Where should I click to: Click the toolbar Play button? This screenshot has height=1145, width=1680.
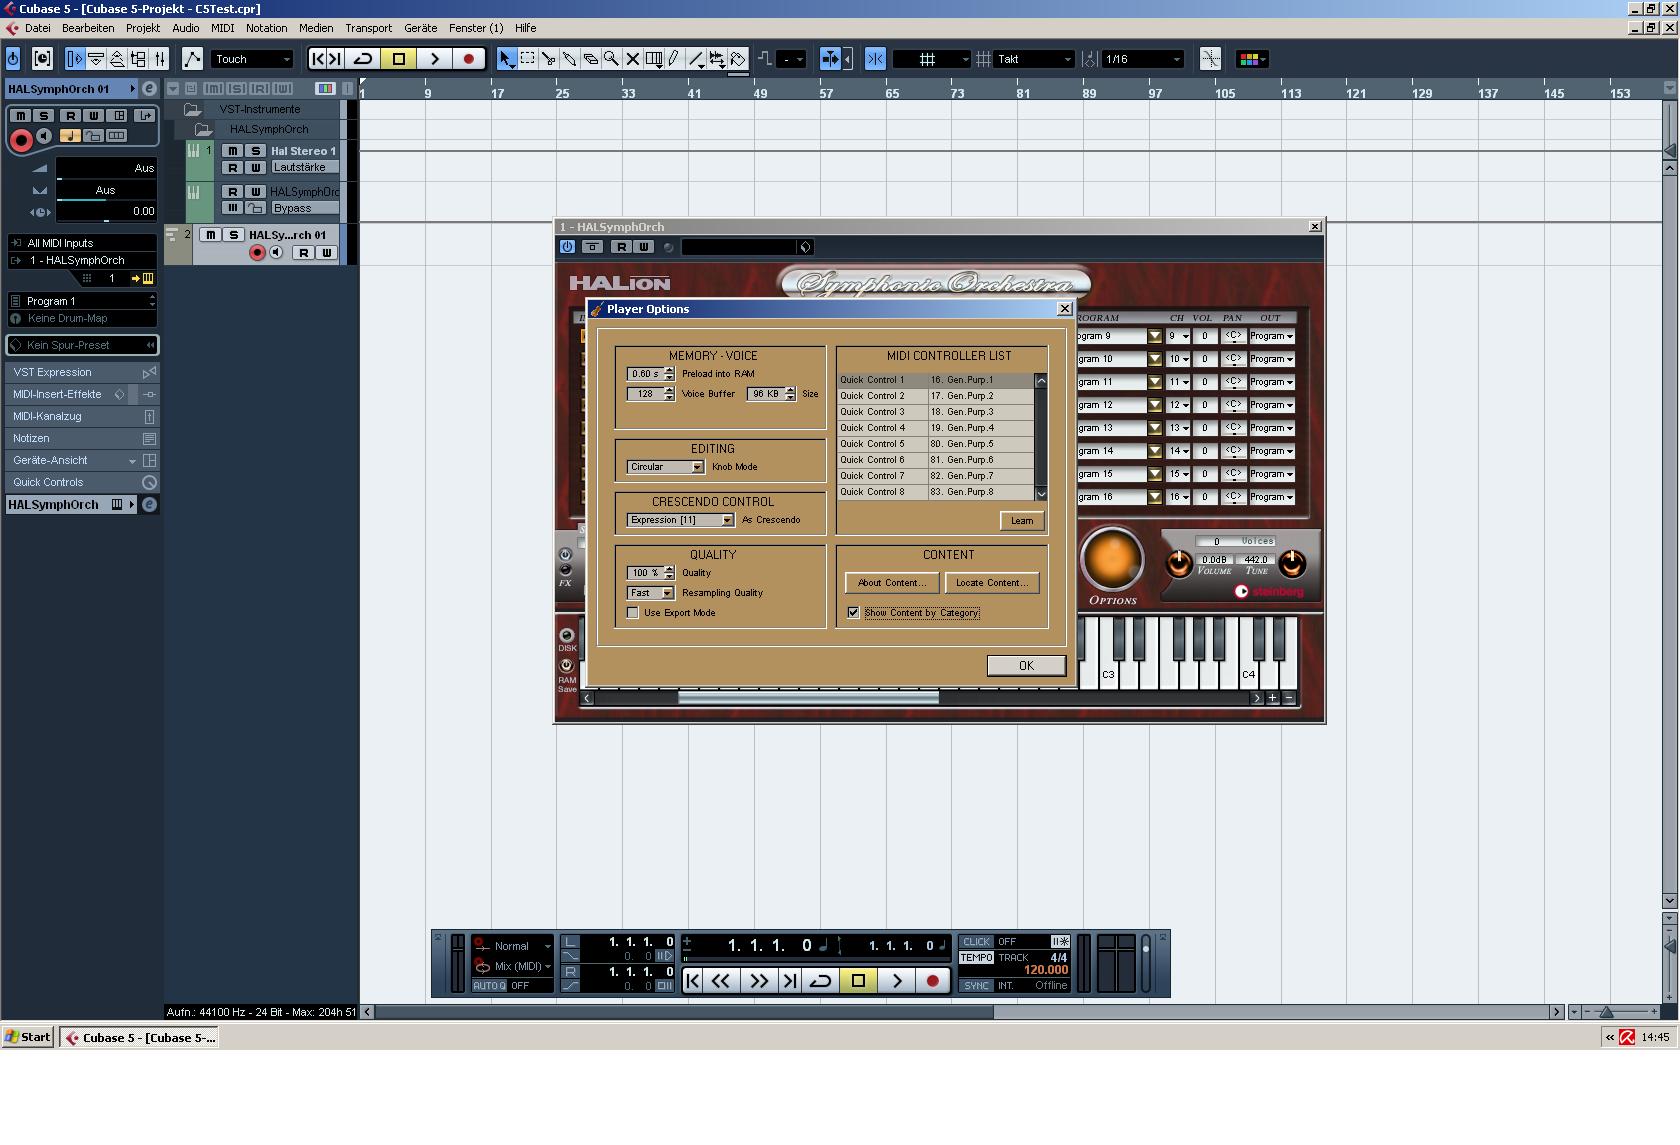(x=434, y=59)
